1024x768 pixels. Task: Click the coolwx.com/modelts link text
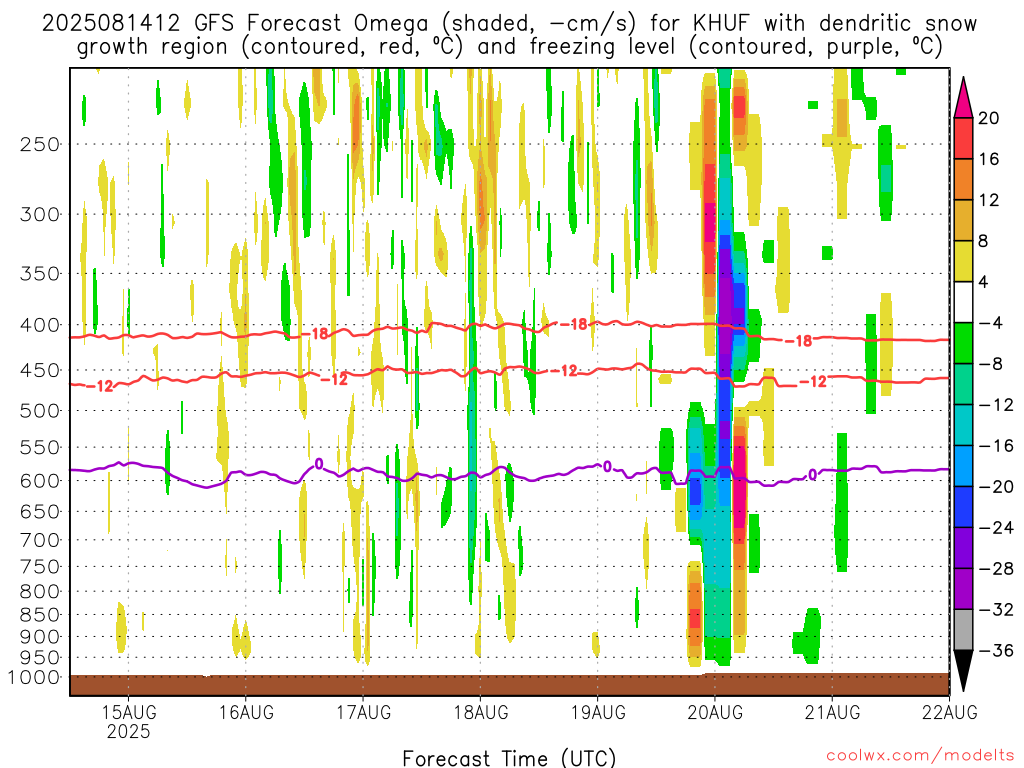click(x=920, y=756)
